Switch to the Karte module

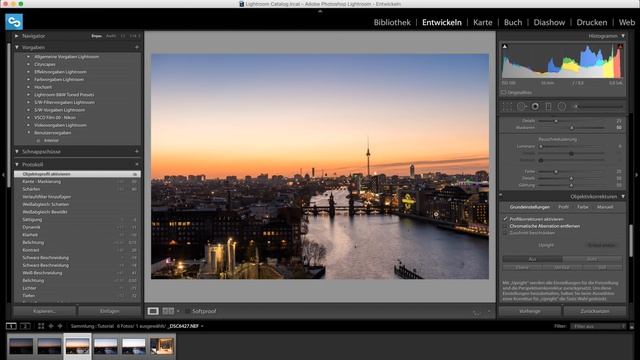tap(482, 22)
